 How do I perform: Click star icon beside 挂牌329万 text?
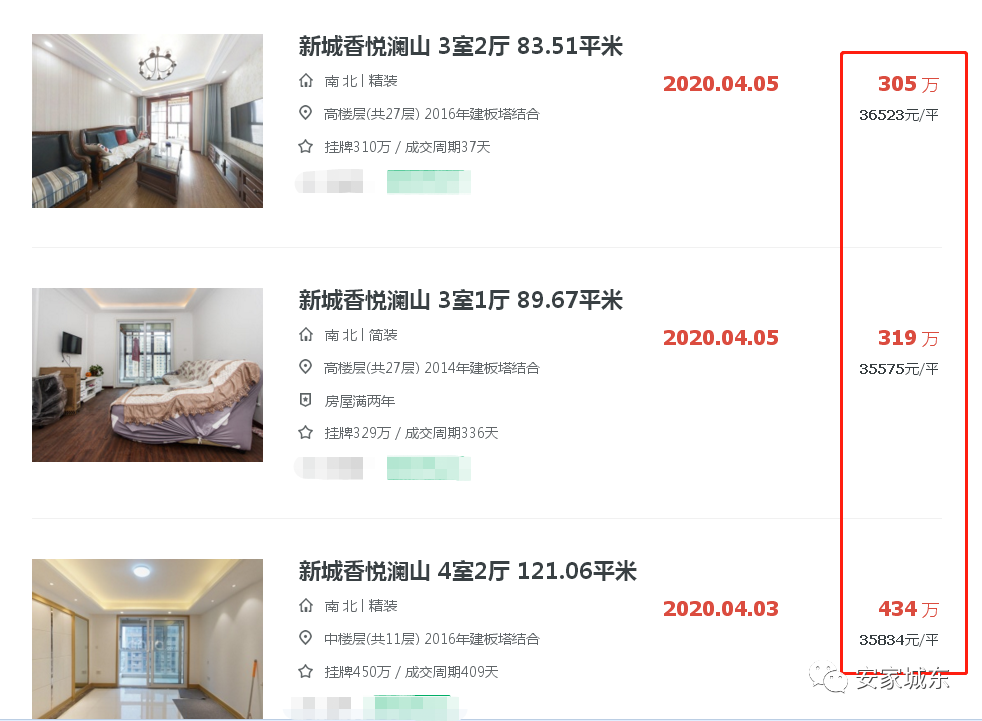coord(306,432)
